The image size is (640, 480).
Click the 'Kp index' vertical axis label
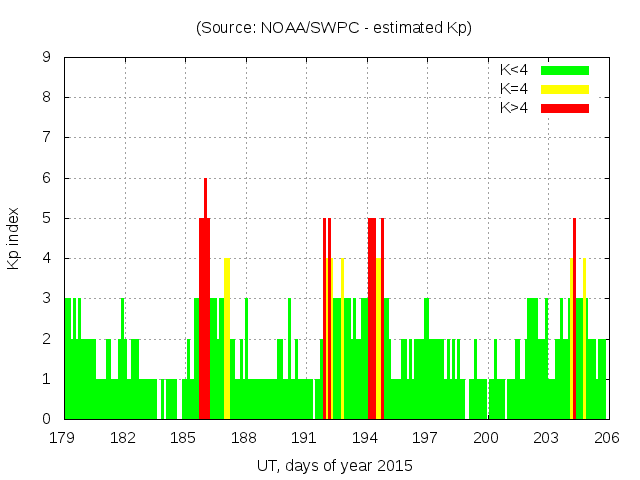(x=14, y=239)
